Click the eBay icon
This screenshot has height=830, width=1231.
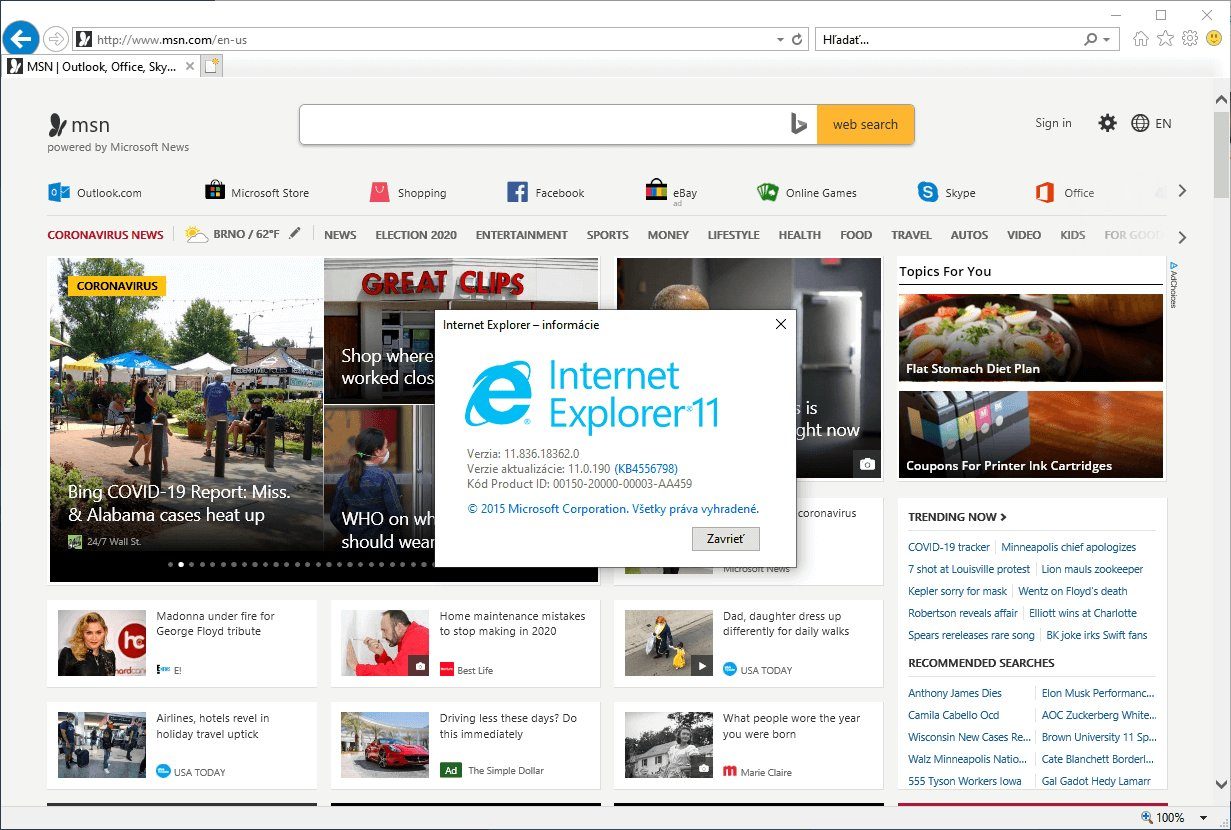point(657,189)
